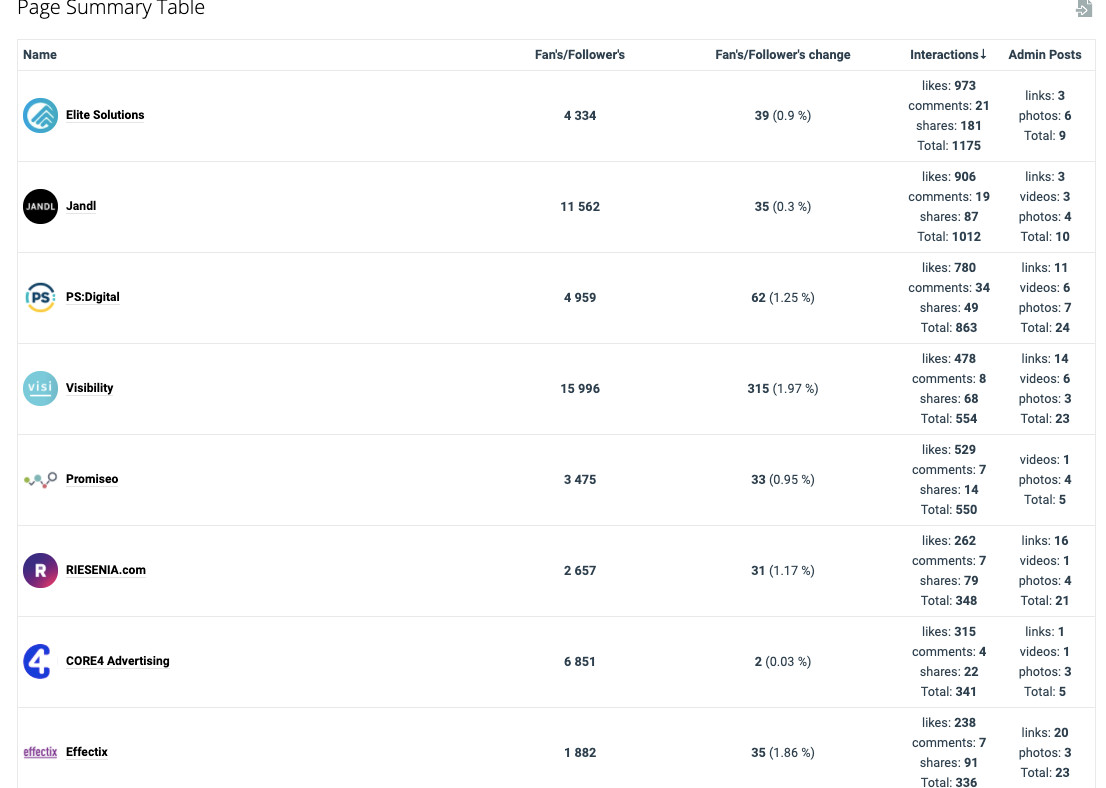Open the RIESENIA.com page link
Viewport: 1106px width, 788px height.
coord(106,570)
